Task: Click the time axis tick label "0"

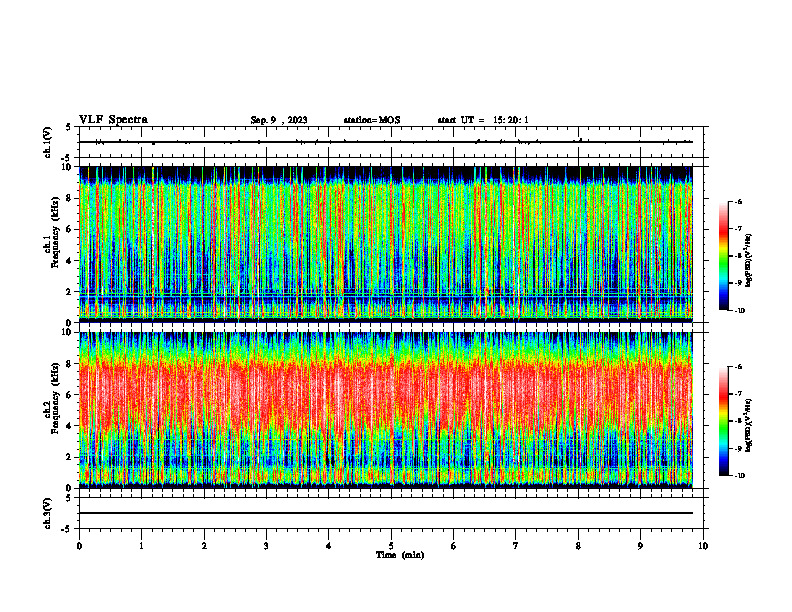Action: (79, 546)
